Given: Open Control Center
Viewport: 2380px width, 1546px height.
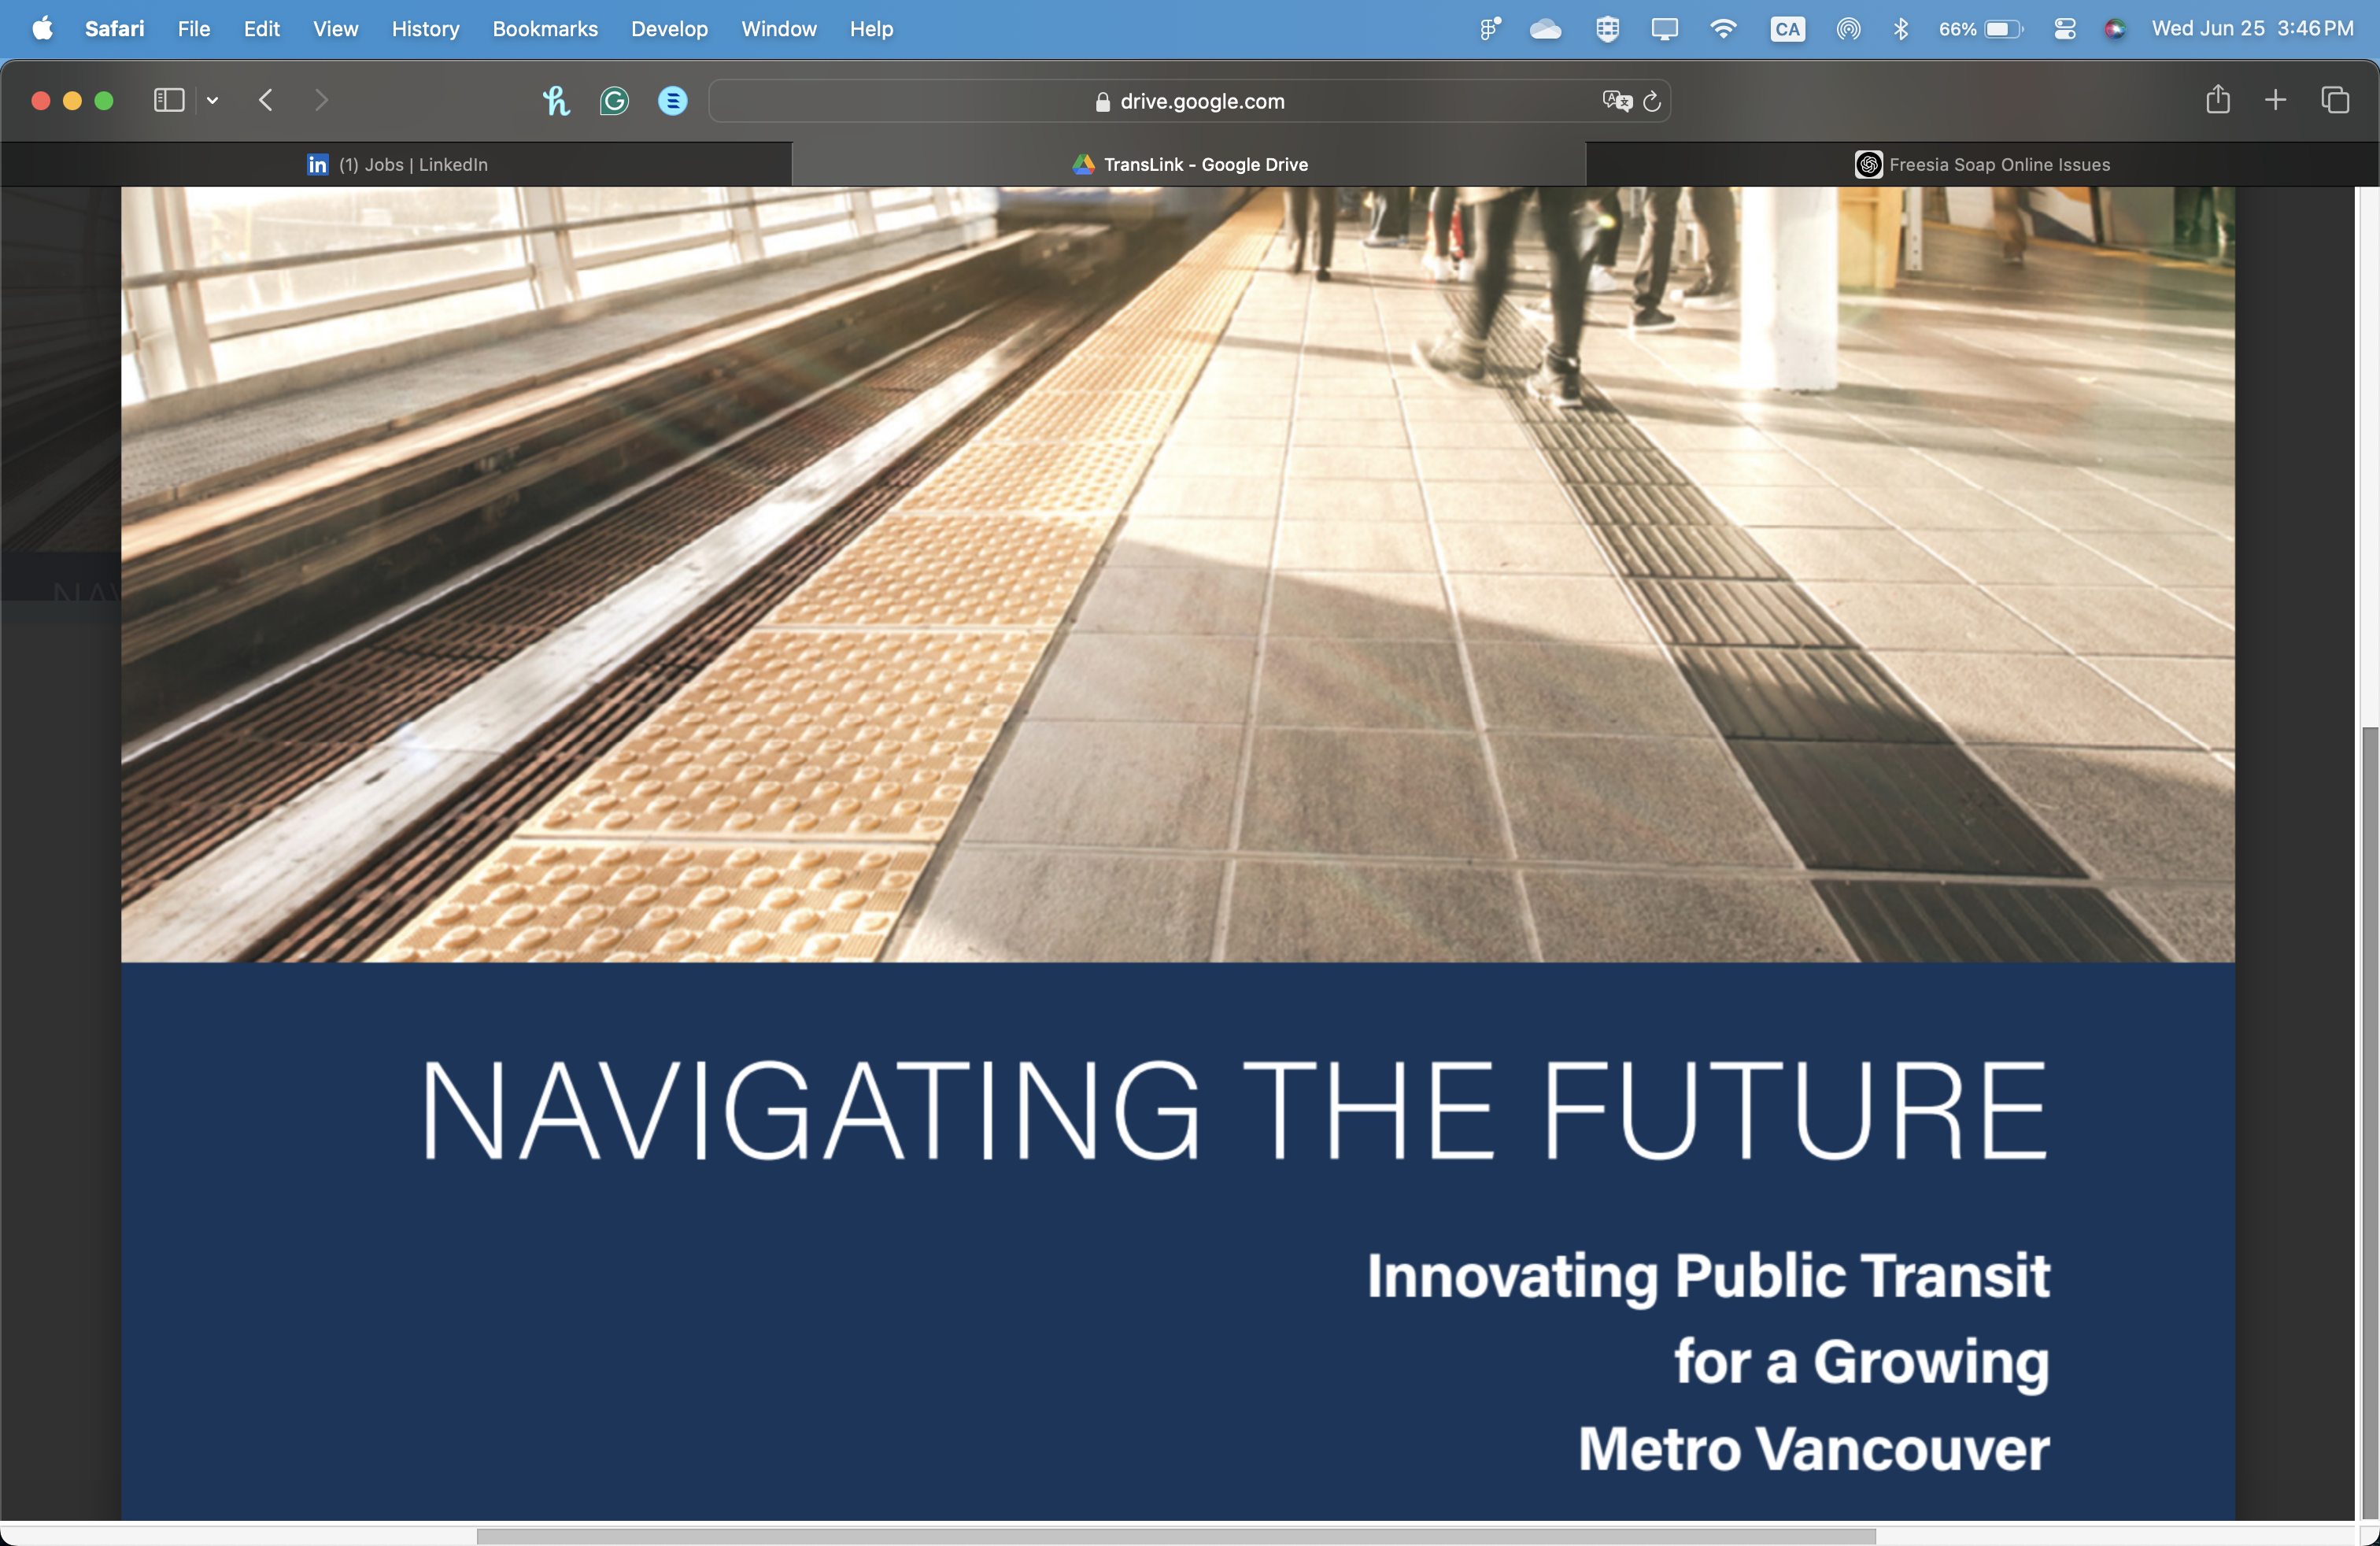Looking at the screenshot, I should click(2065, 29).
